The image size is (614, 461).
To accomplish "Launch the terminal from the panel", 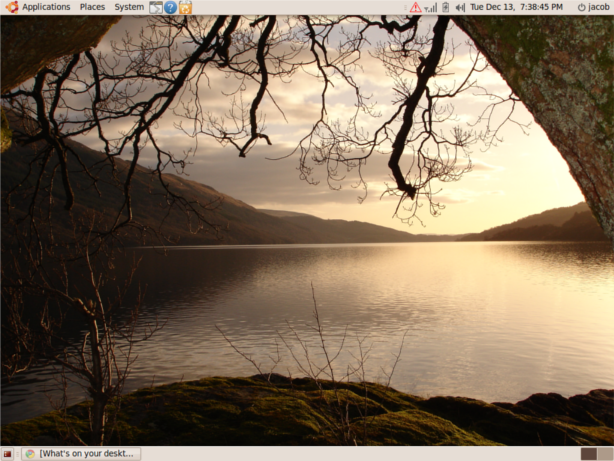I will (155, 7).
